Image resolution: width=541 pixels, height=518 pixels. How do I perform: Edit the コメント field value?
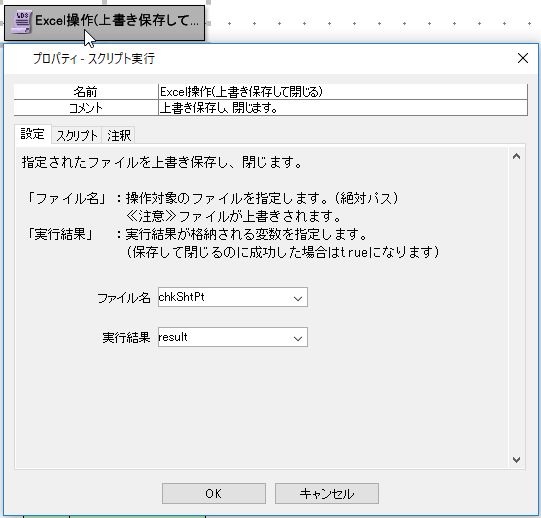(343, 108)
